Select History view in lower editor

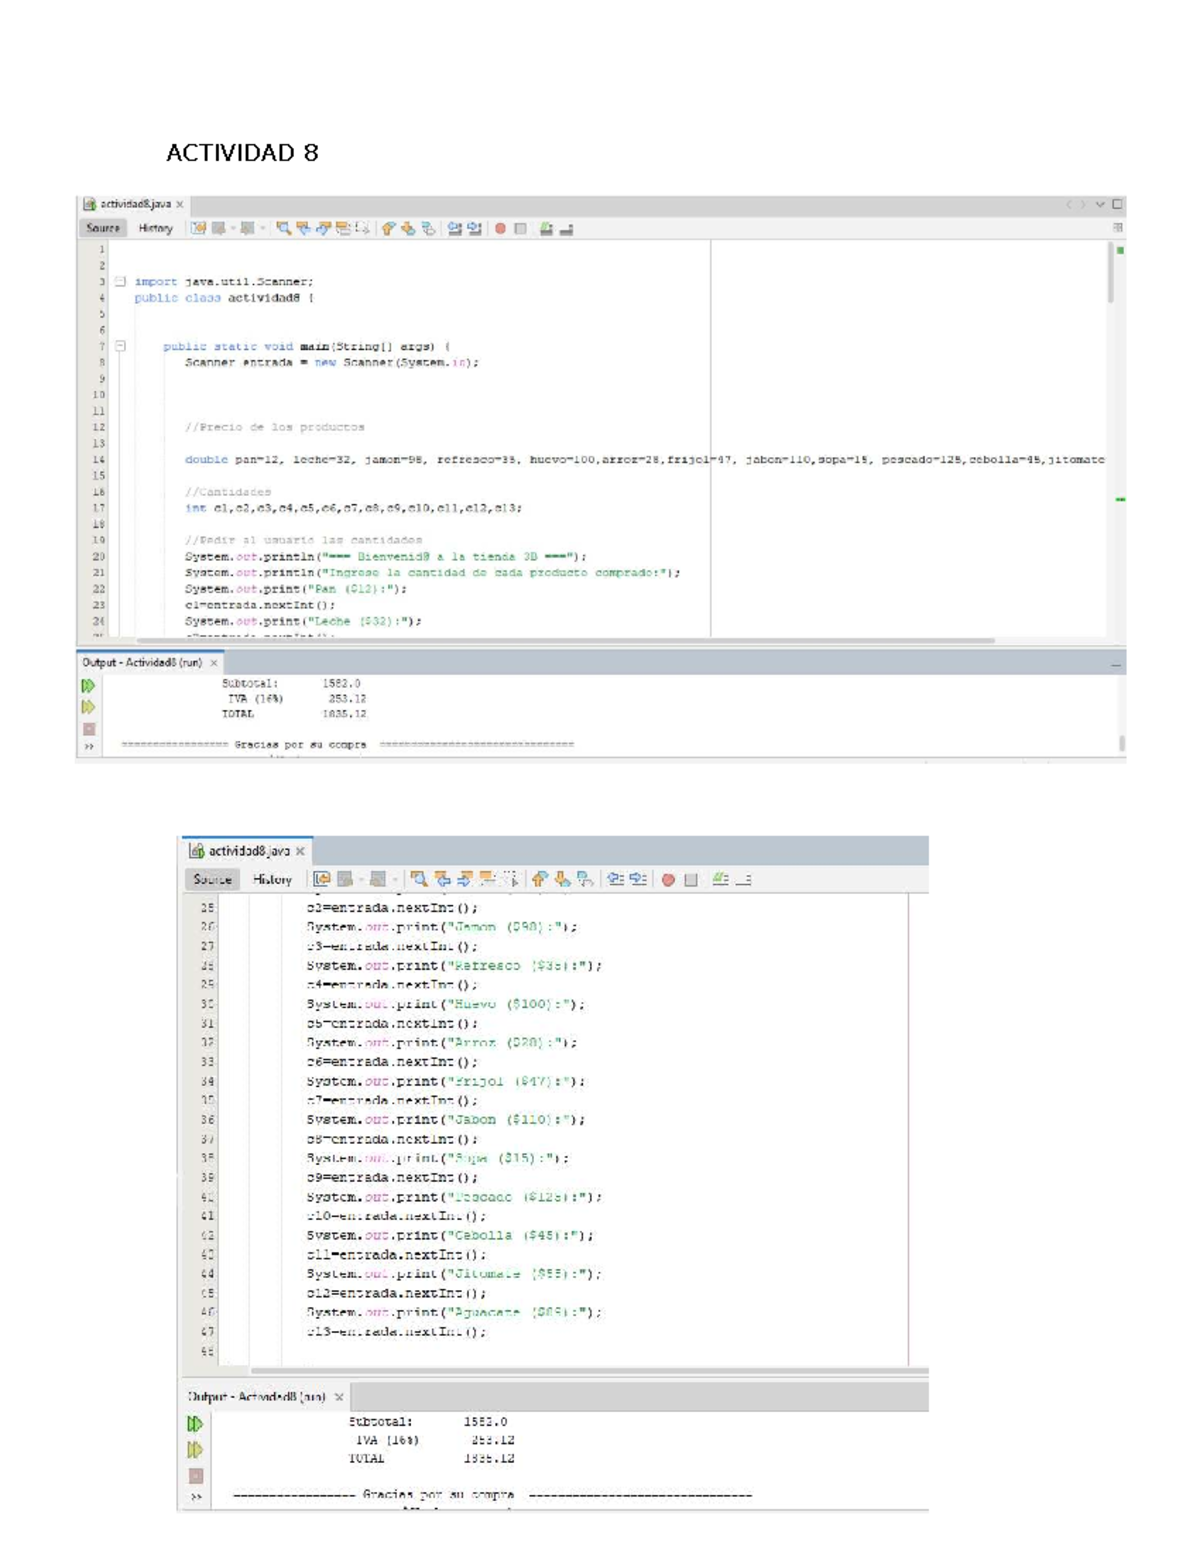click(272, 879)
